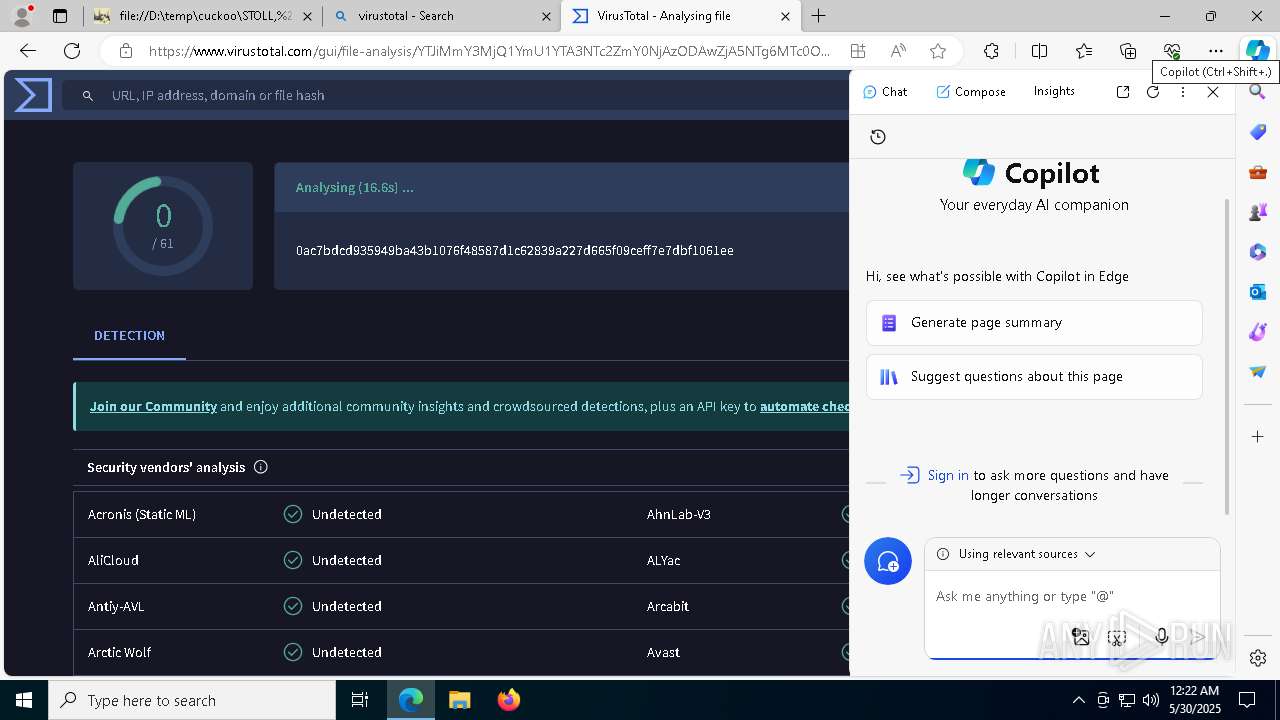Click the browser address bar URL
Viewport: 1280px width, 720px height.
pyautogui.click(x=489, y=51)
